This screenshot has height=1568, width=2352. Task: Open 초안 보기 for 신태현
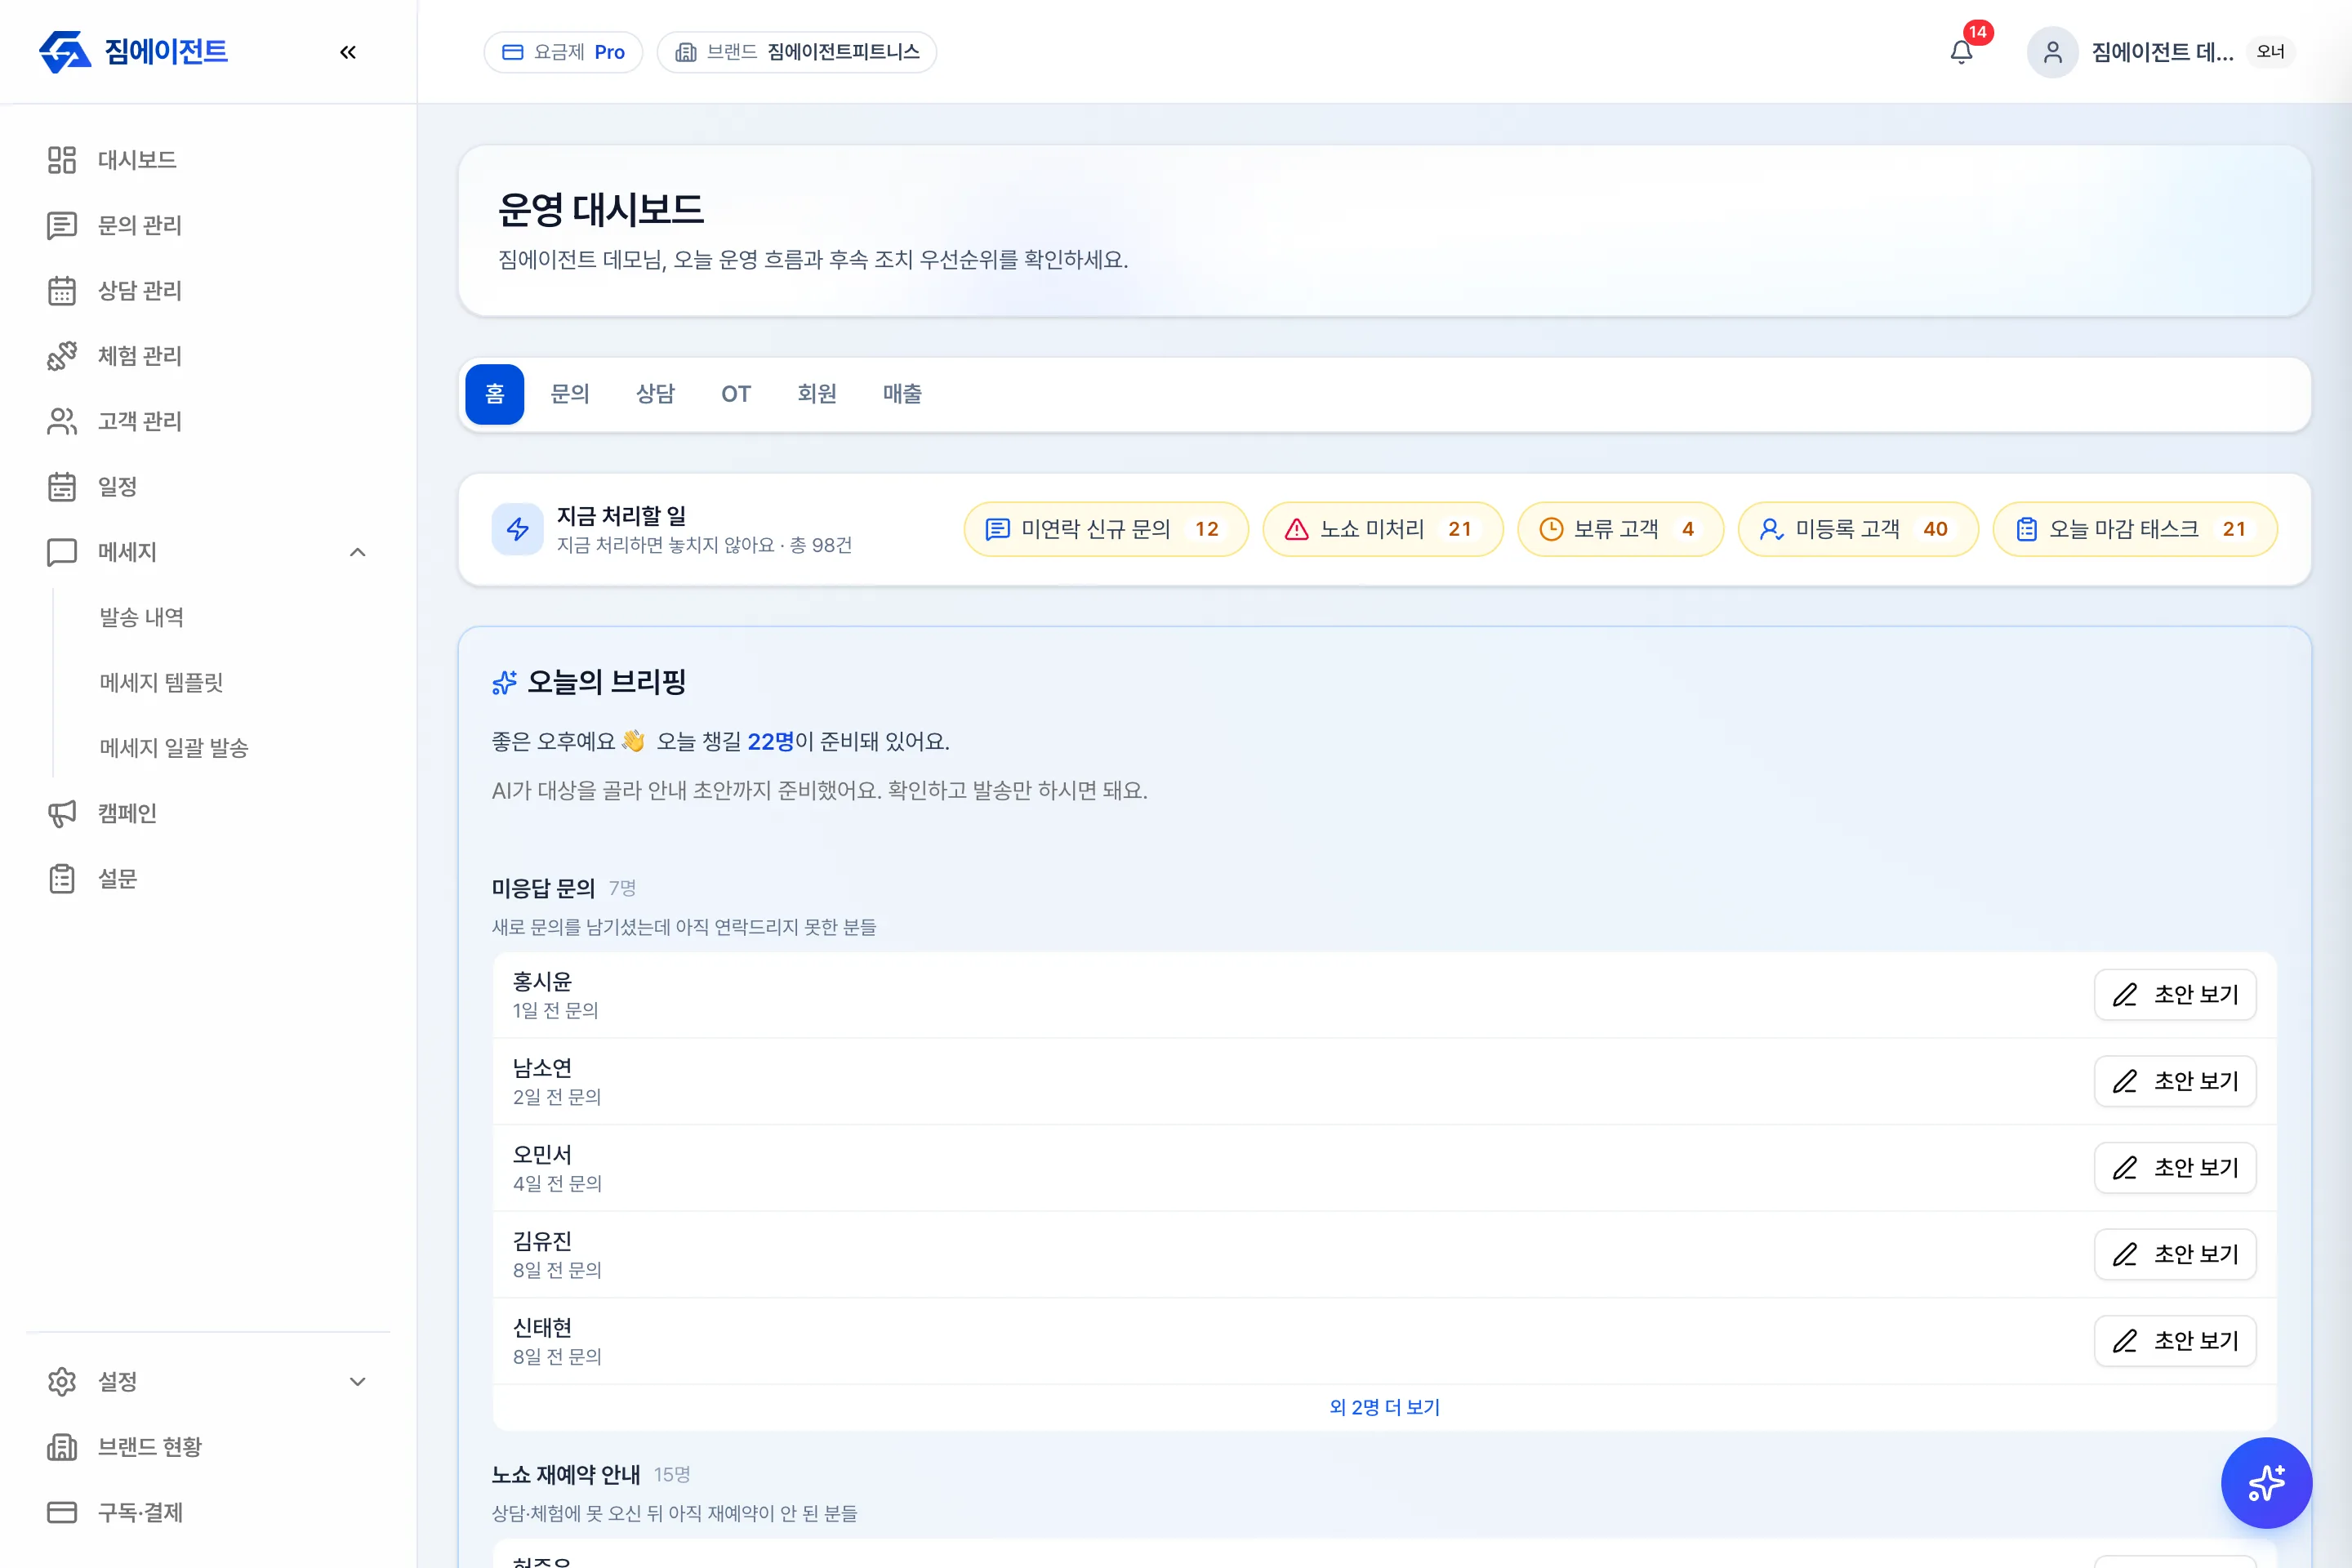pyautogui.click(x=2175, y=1341)
